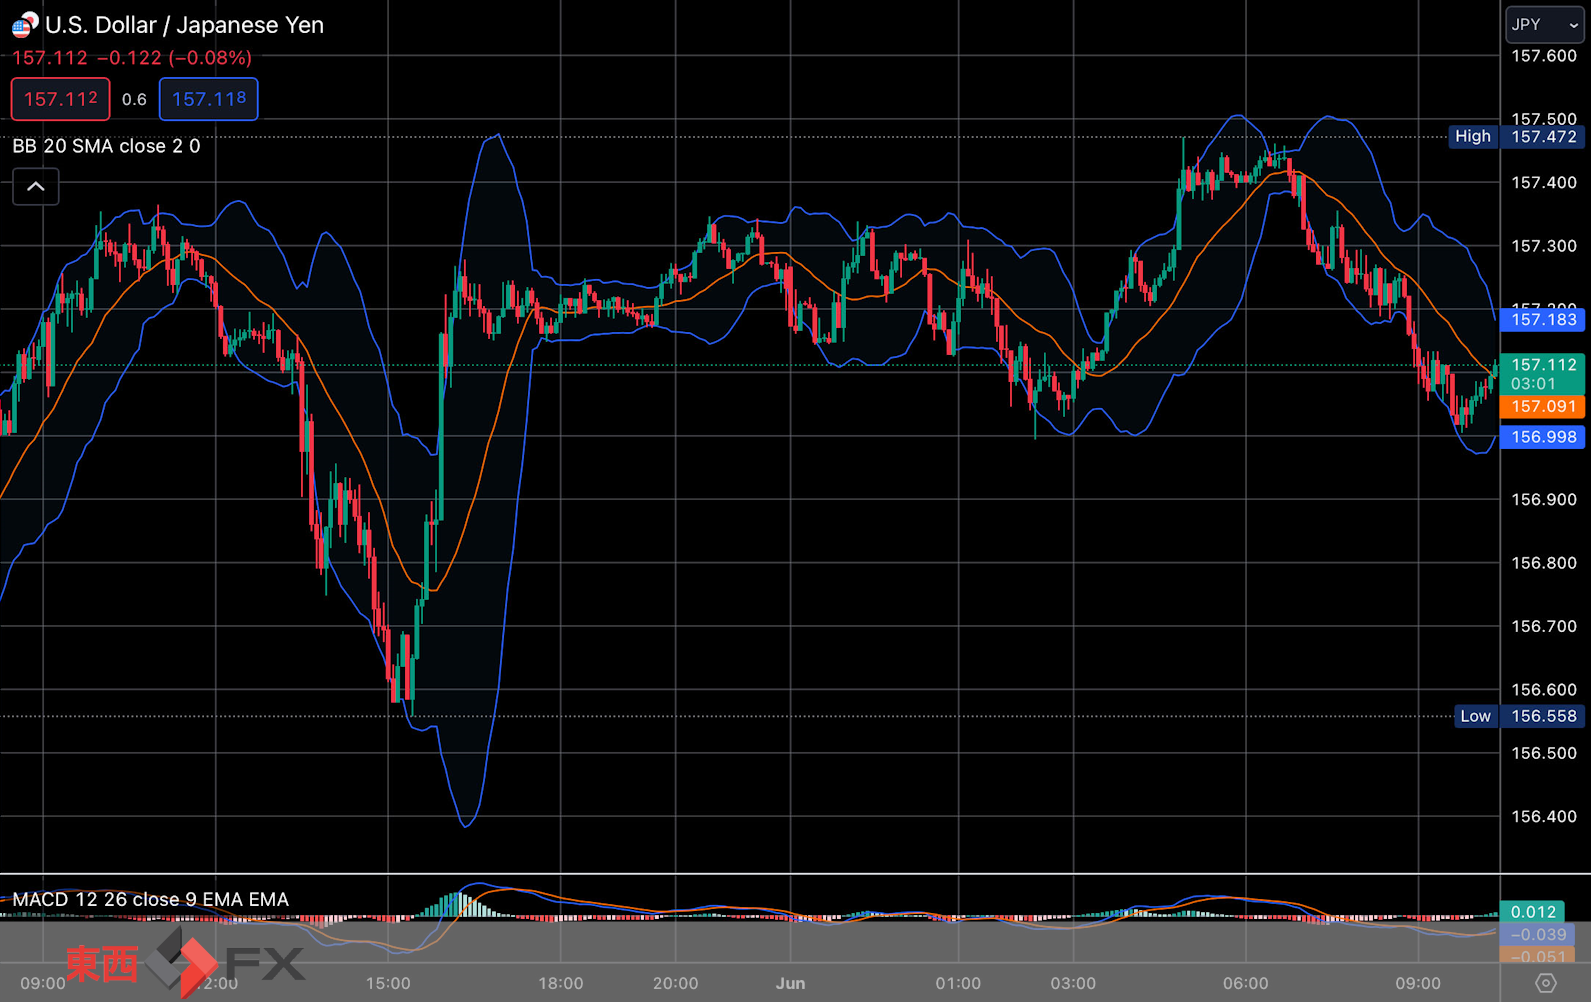1591x1002 pixels.
Task: Click the 東西FX watermark logo
Action: pos(185,963)
